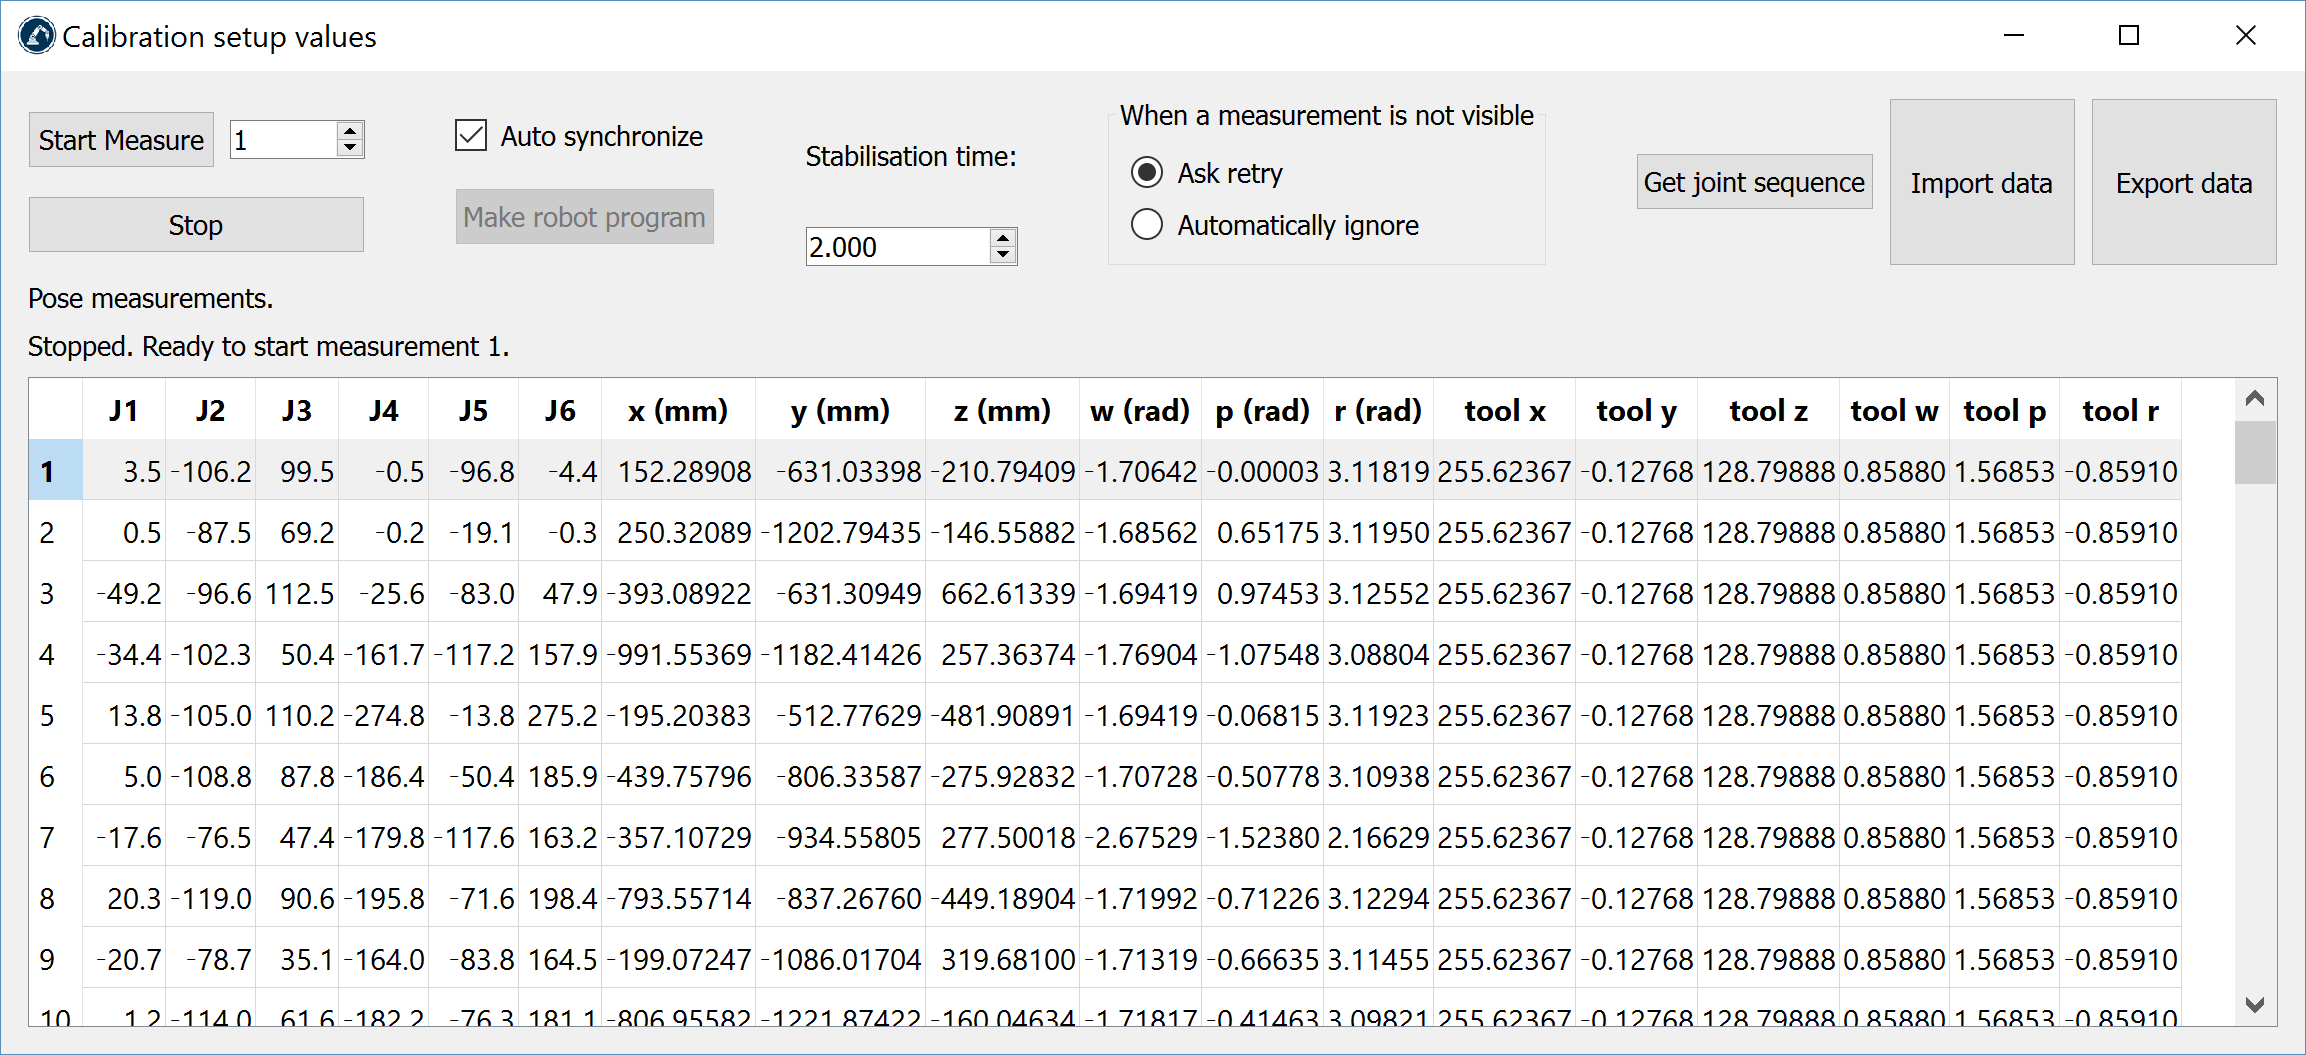
Task: Decrease stabilisation time using down arrow
Action: [x=1003, y=255]
